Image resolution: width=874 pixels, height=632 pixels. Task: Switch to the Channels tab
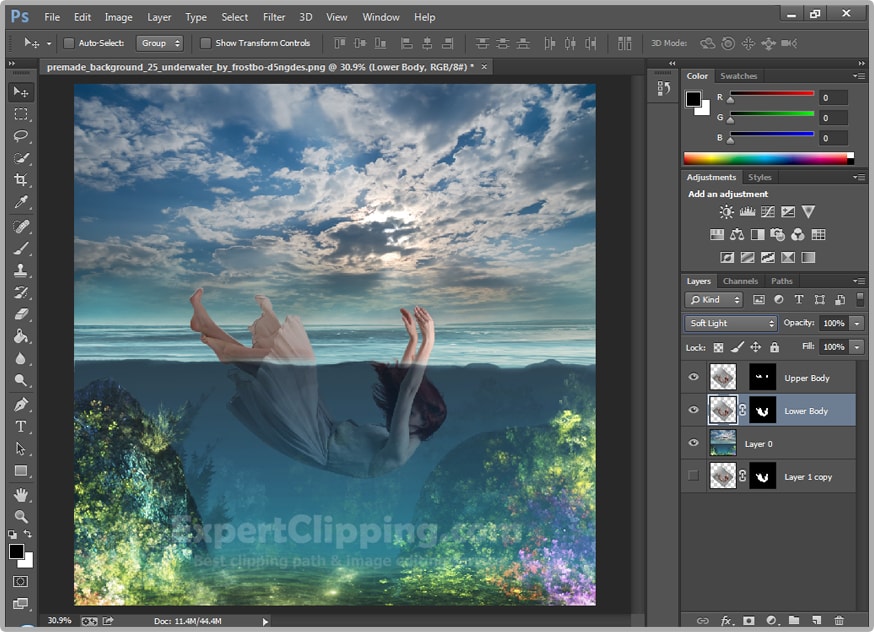[x=740, y=281]
